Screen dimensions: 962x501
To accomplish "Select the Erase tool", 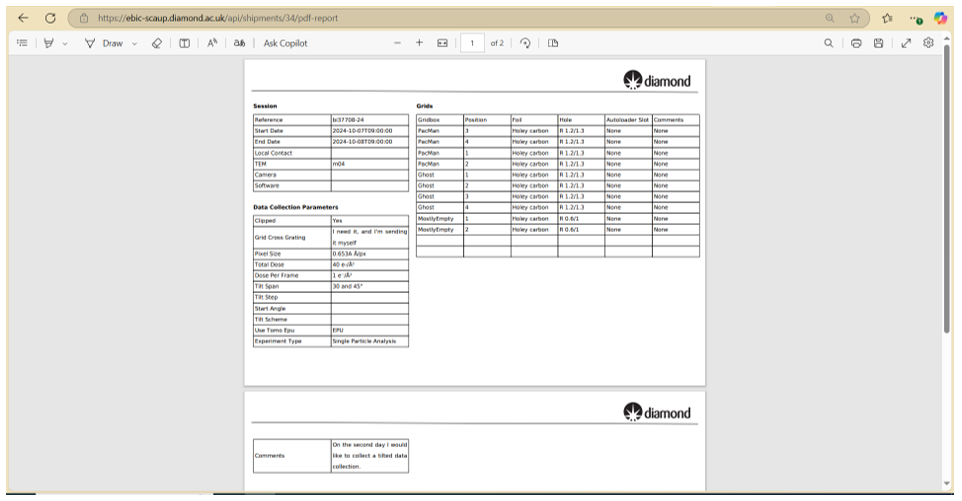I will (157, 43).
